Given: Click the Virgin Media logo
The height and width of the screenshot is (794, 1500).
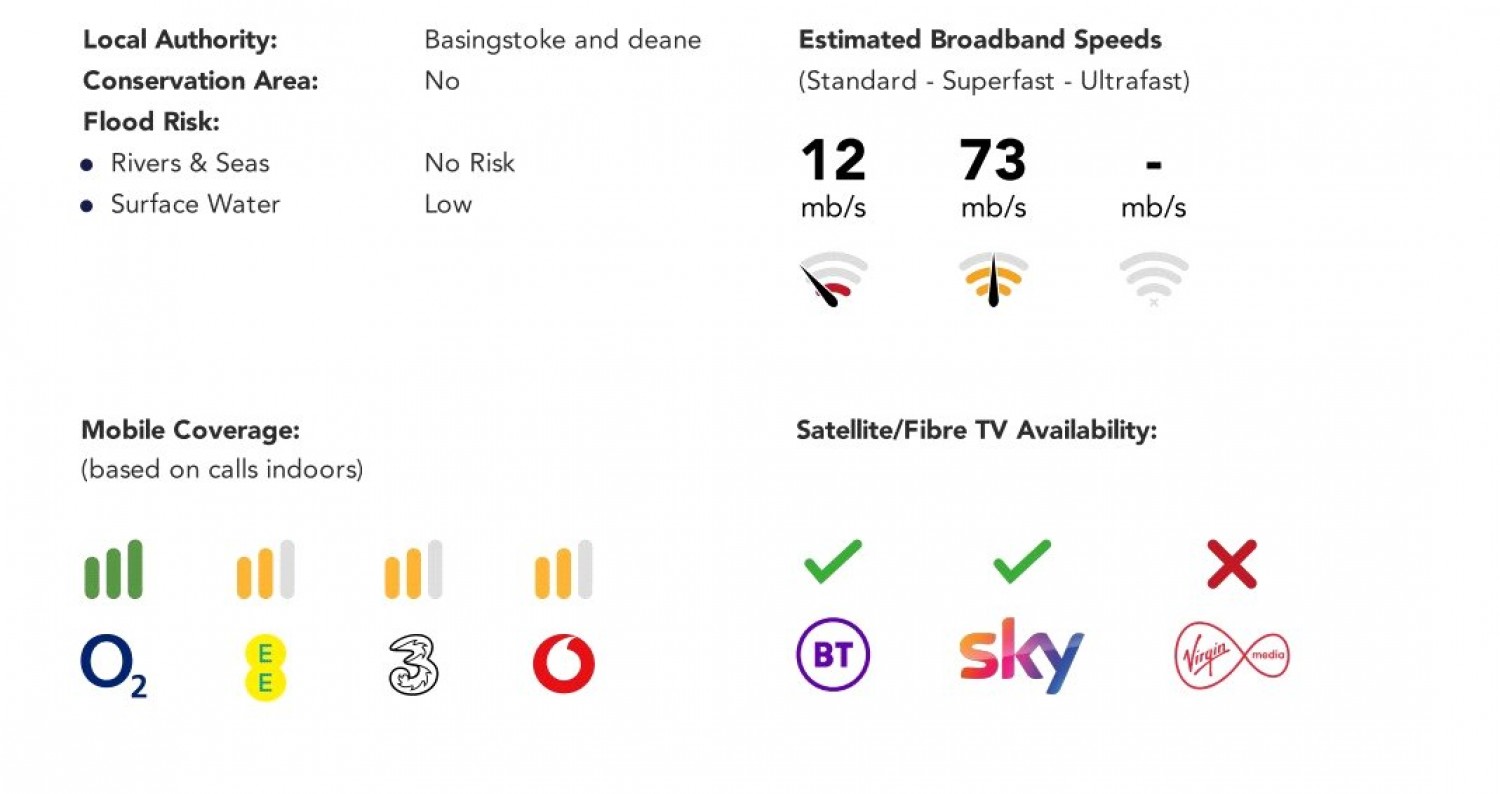Looking at the screenshot, I should (x=1231, y=658).
